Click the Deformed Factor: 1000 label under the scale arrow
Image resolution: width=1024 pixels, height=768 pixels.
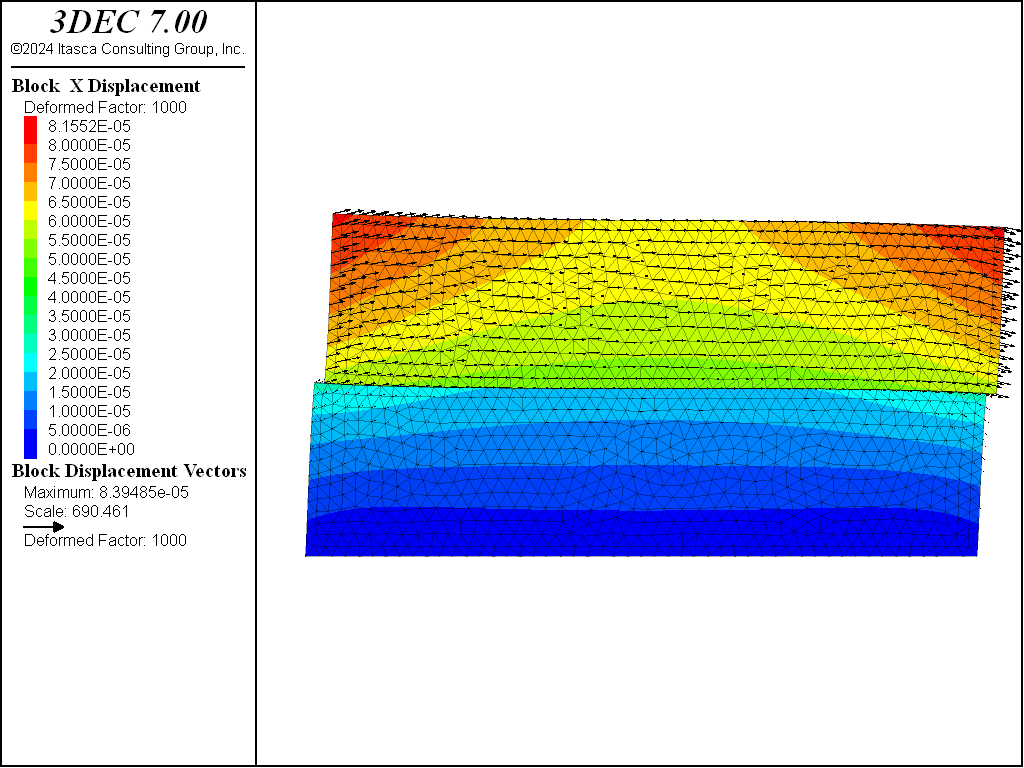[105, 540]
